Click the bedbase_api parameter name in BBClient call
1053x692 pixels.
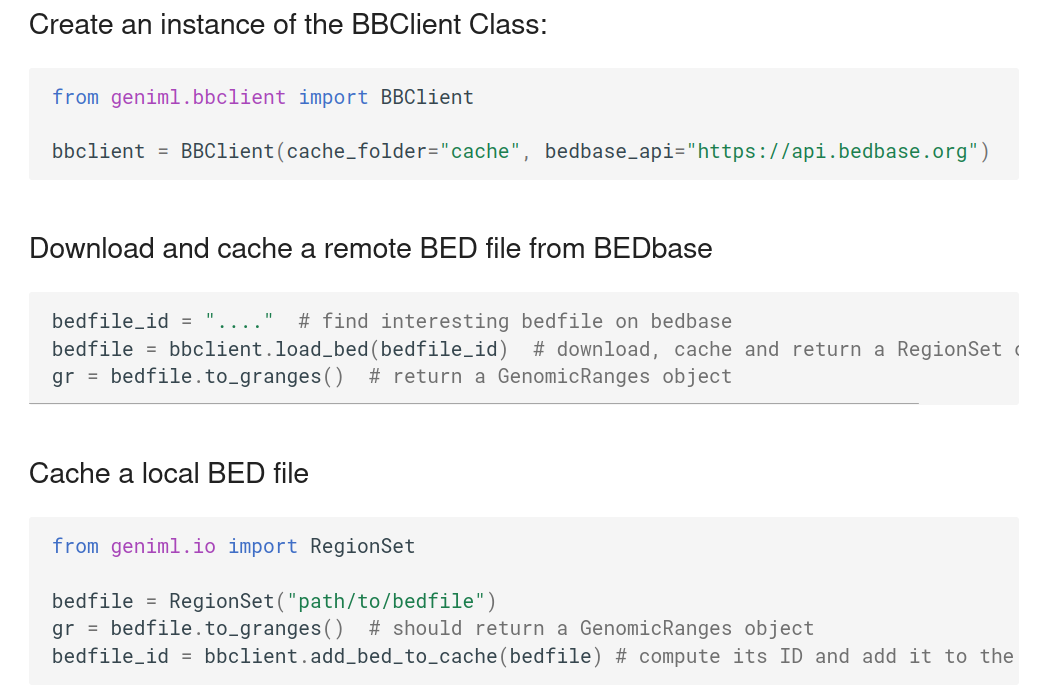[x=609, y=152]
